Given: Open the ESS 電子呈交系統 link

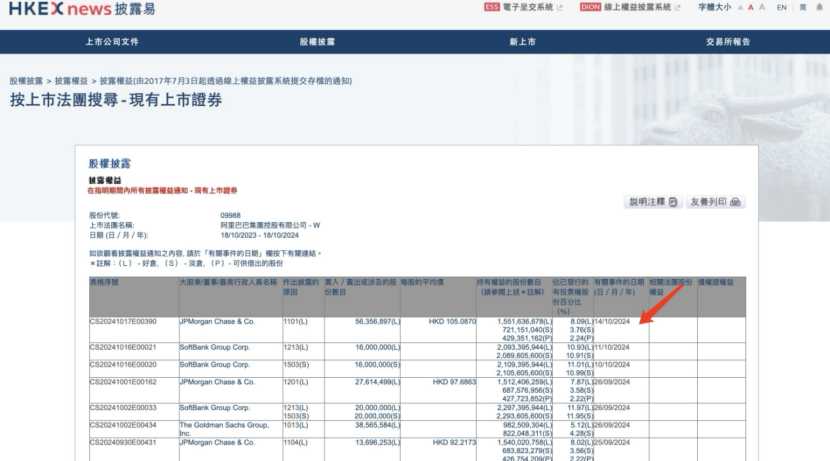Looking at the screenshot, I should point(524,7).
